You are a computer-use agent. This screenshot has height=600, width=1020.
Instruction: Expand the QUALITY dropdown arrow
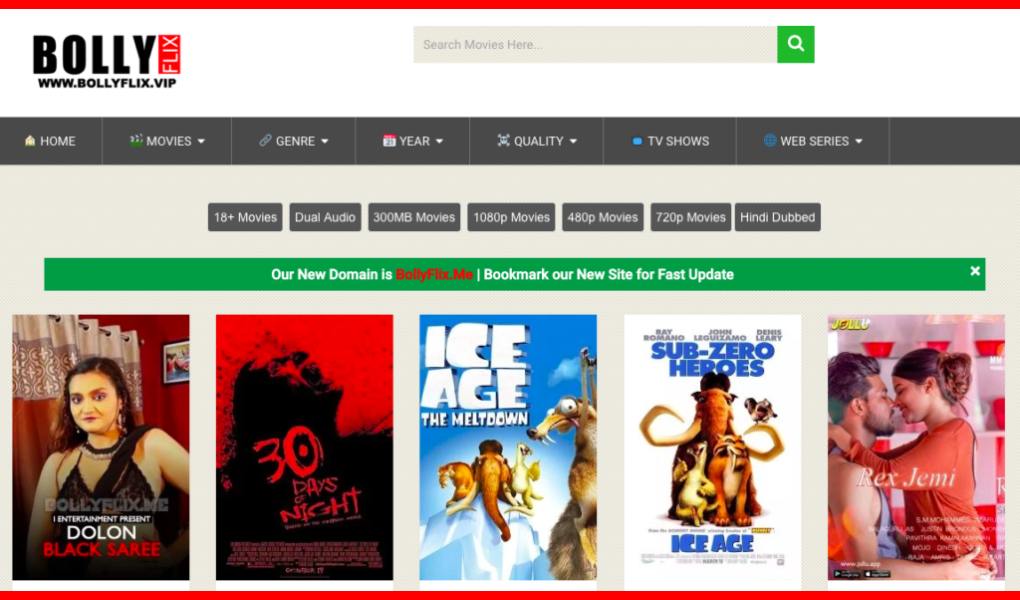pyautogui.click(x=573, y=141)
